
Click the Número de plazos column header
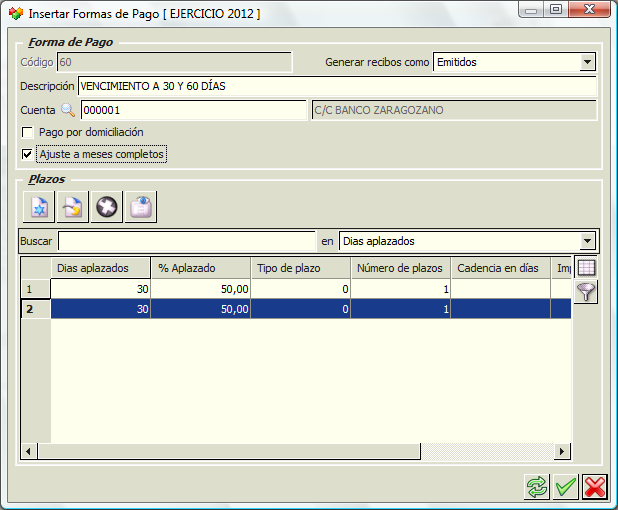click(401, 268)
